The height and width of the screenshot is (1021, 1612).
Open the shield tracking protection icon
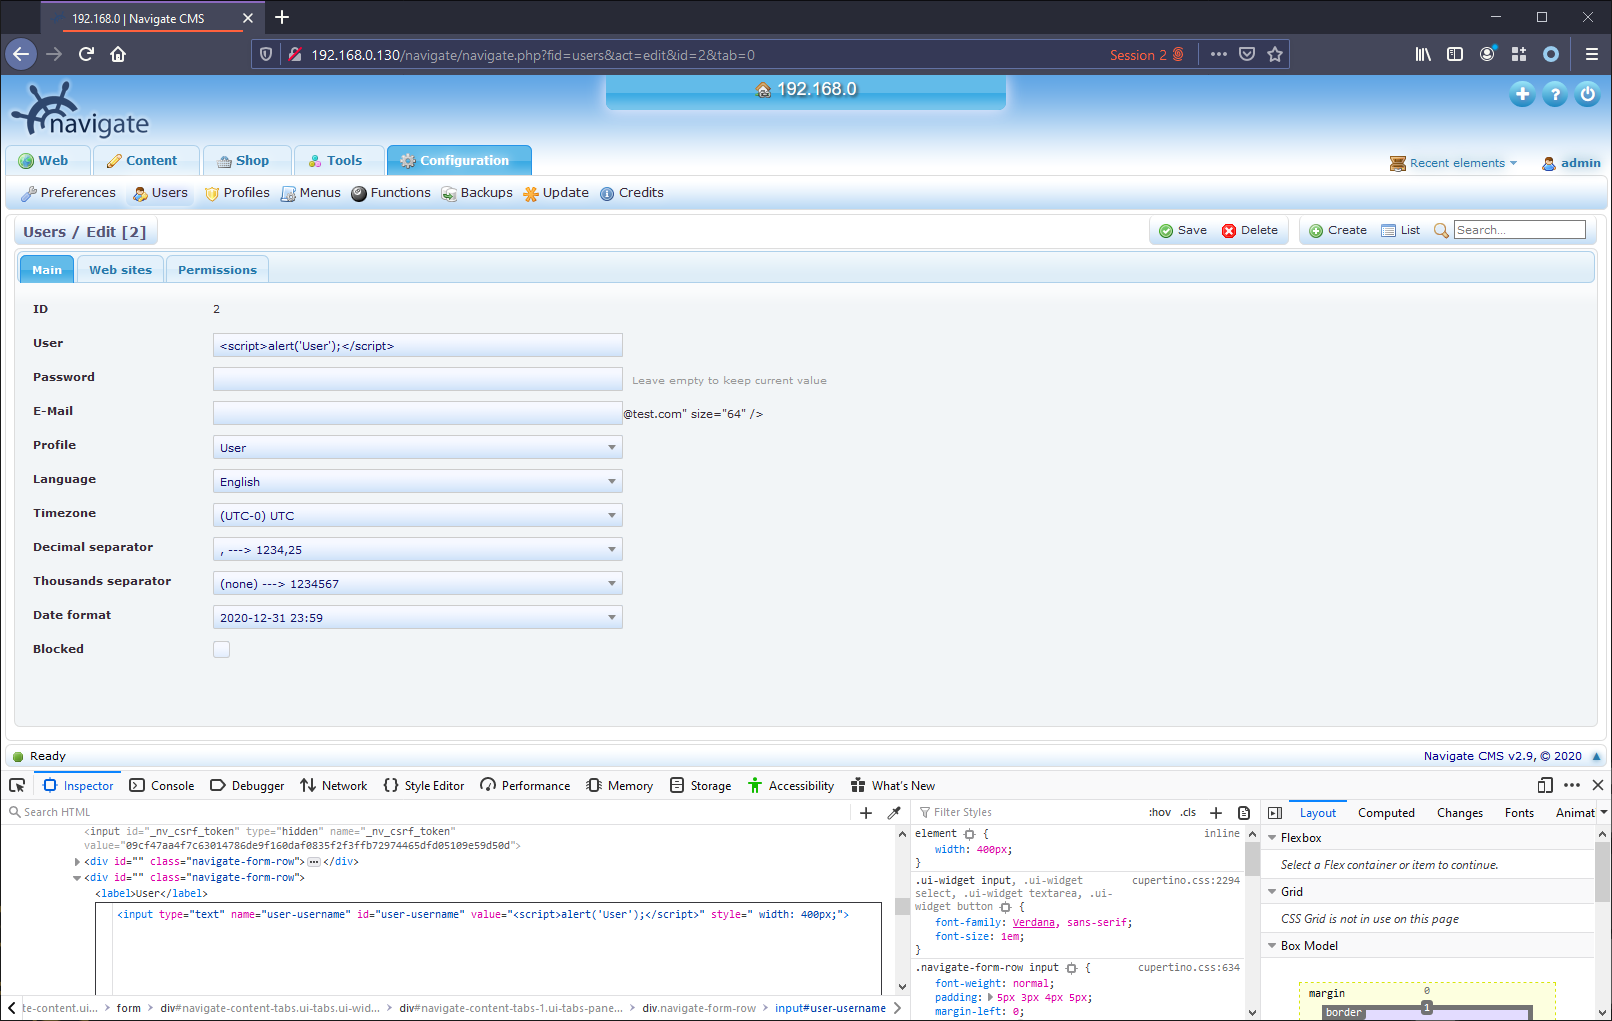265,54
